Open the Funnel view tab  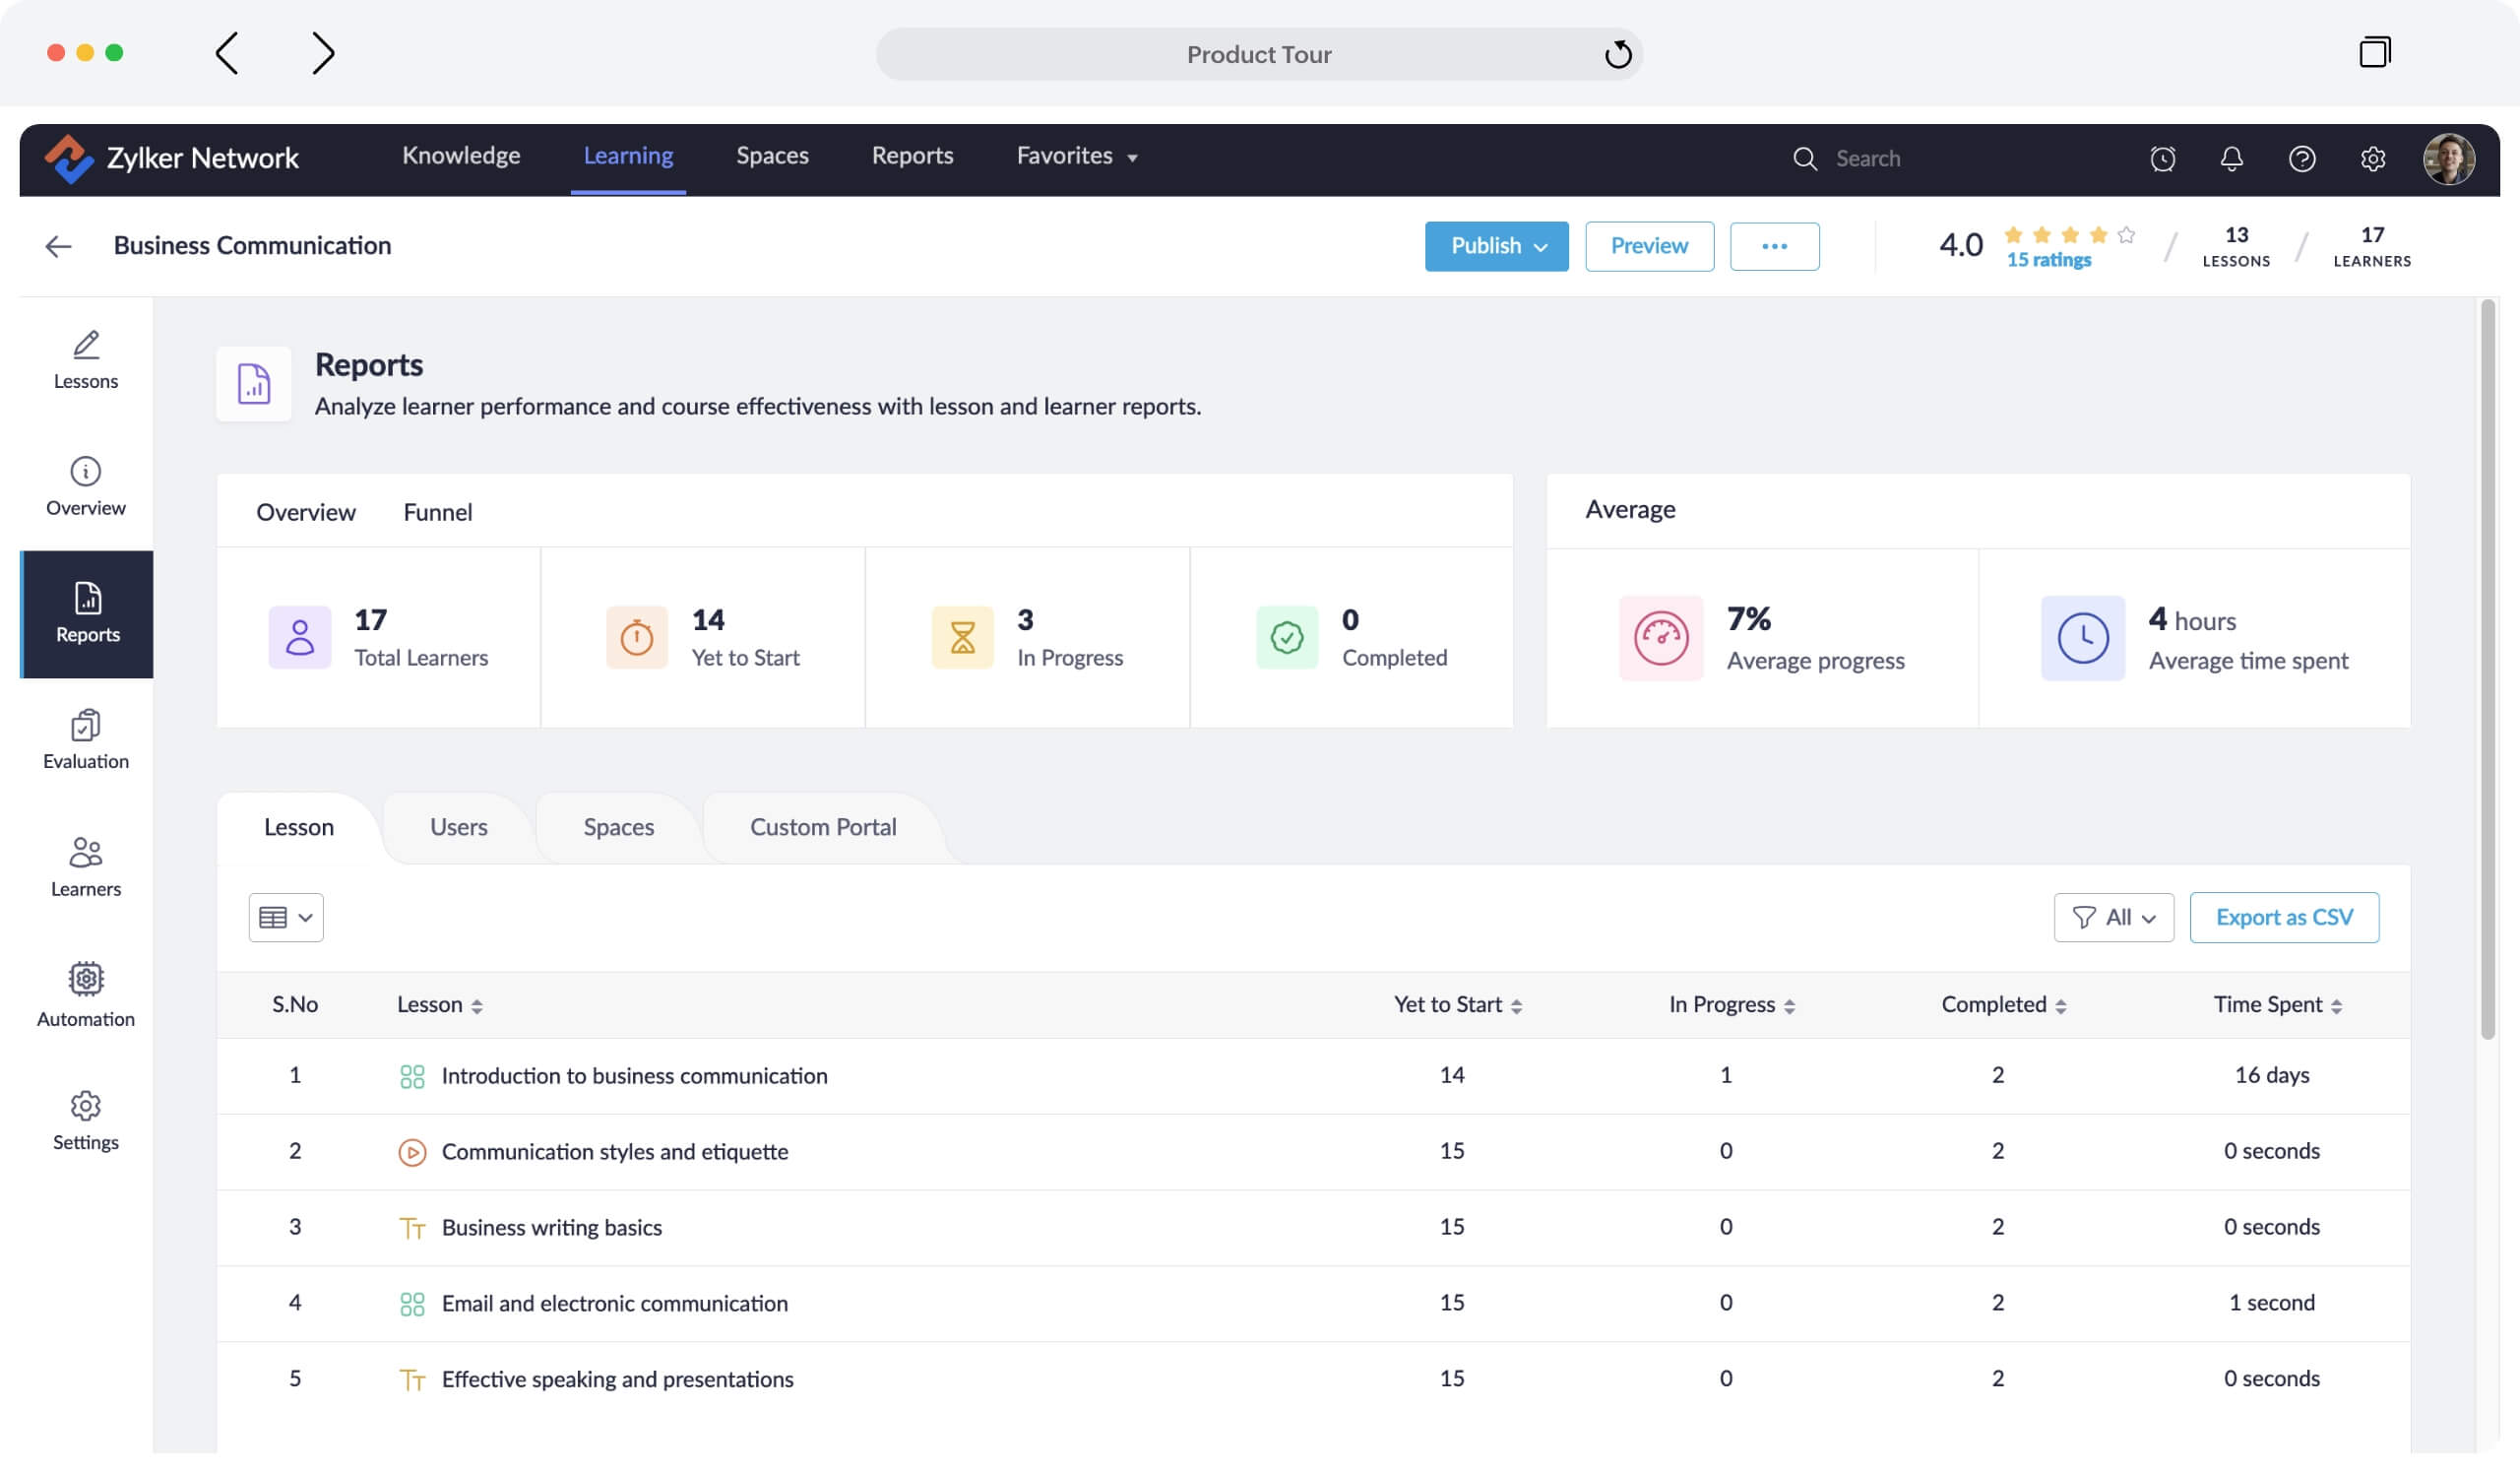click(x=438, y=511)
